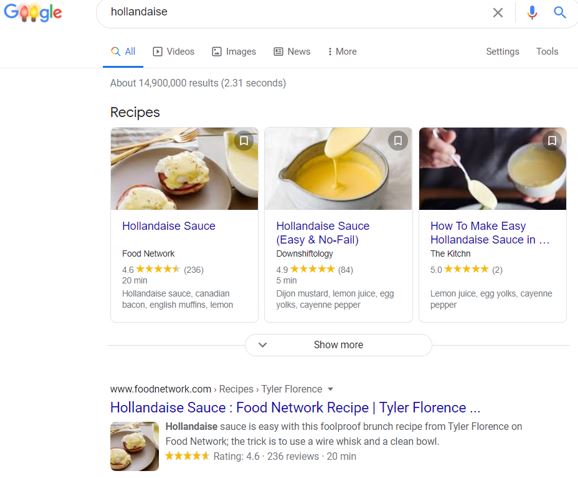Screen dimensions: 578x478
Task: Click inside the hollandaise search field
Action: [x=295, y=12]
